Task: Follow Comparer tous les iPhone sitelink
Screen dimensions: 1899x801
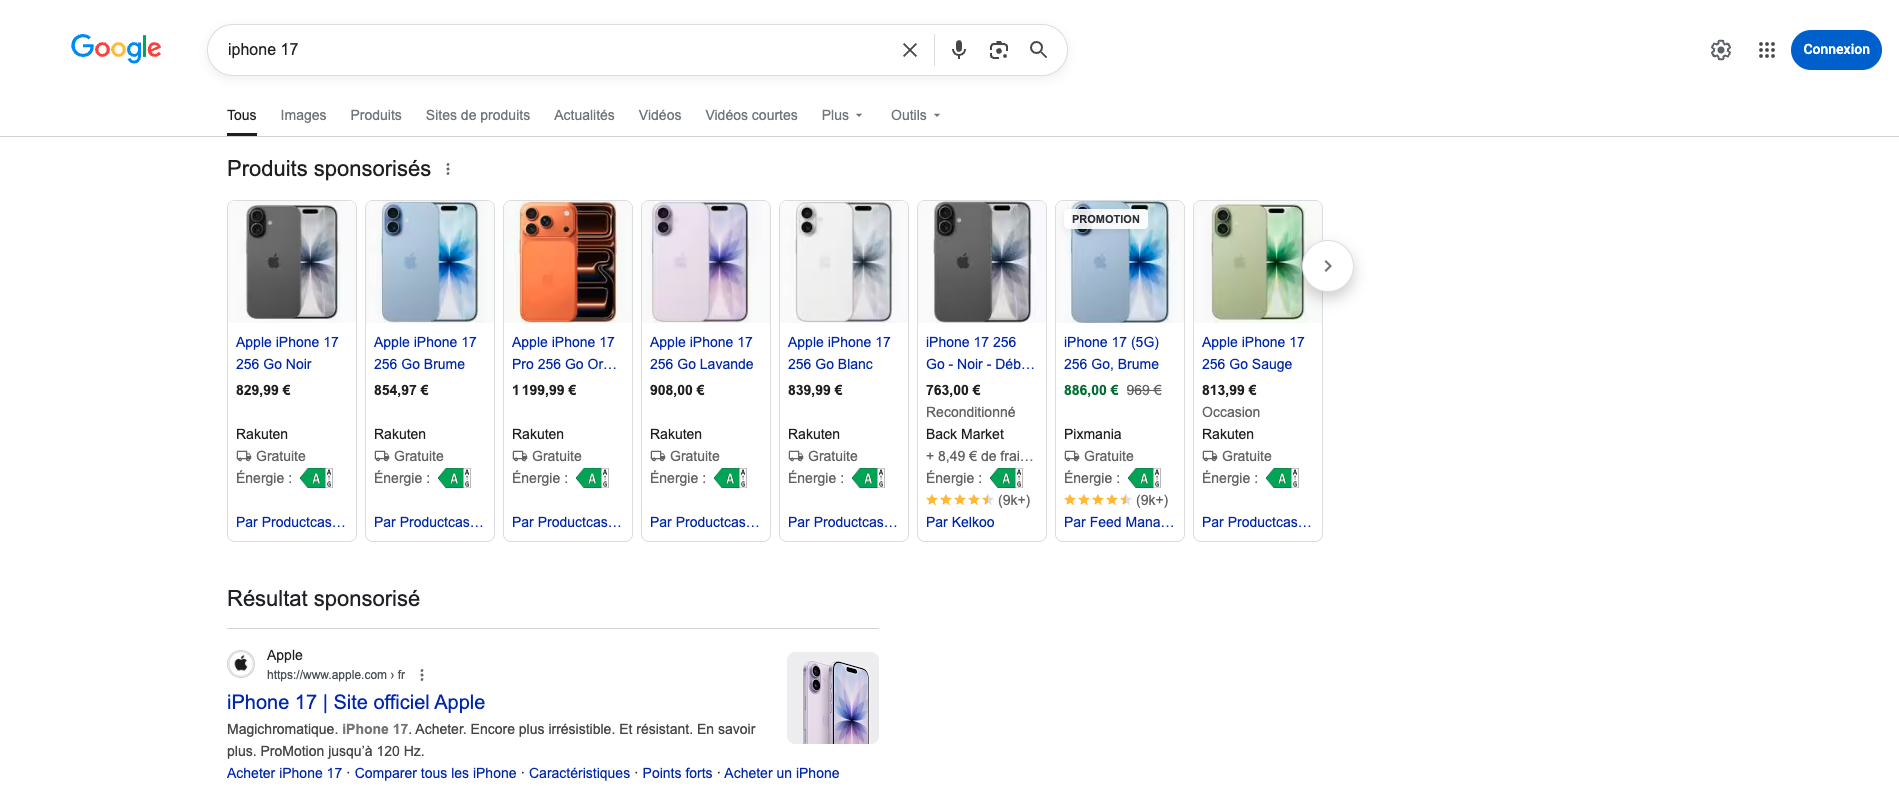Action: (435, 773)
